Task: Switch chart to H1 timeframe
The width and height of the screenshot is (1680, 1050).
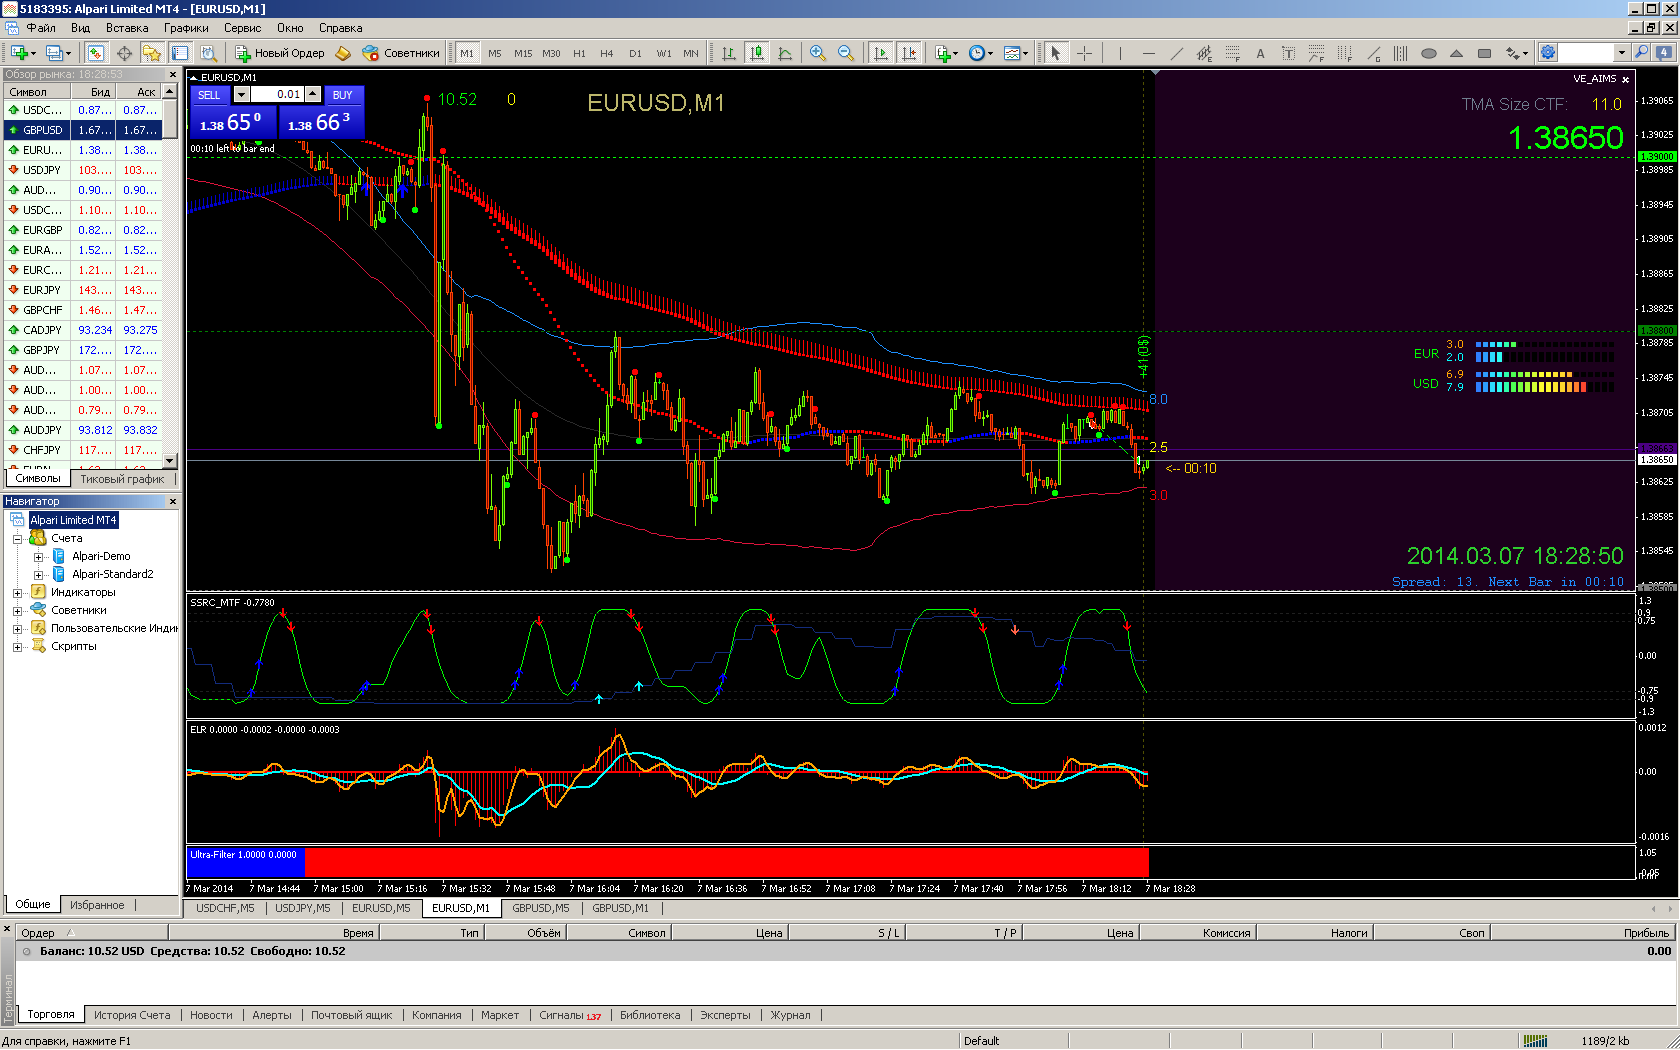Action: [579, 53]
